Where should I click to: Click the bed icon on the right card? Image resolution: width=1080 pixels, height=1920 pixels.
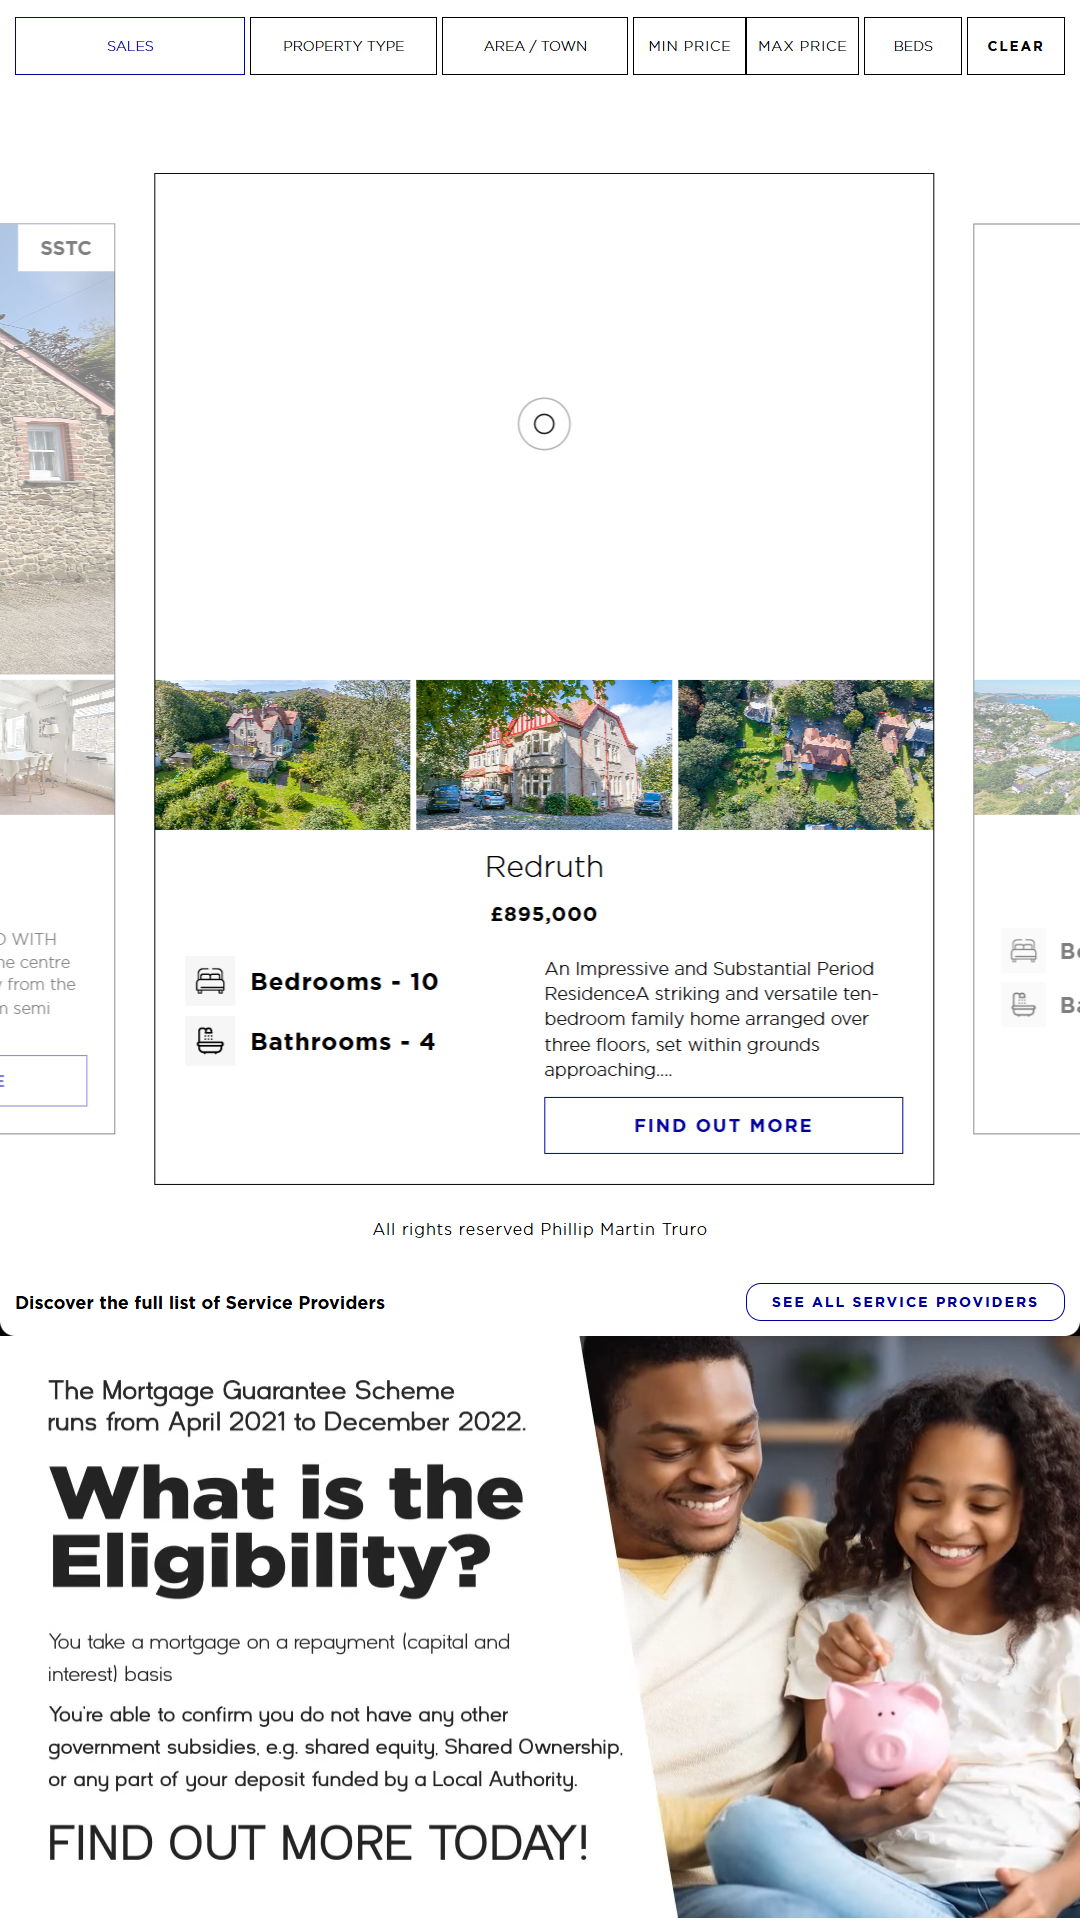(1024, 951)
